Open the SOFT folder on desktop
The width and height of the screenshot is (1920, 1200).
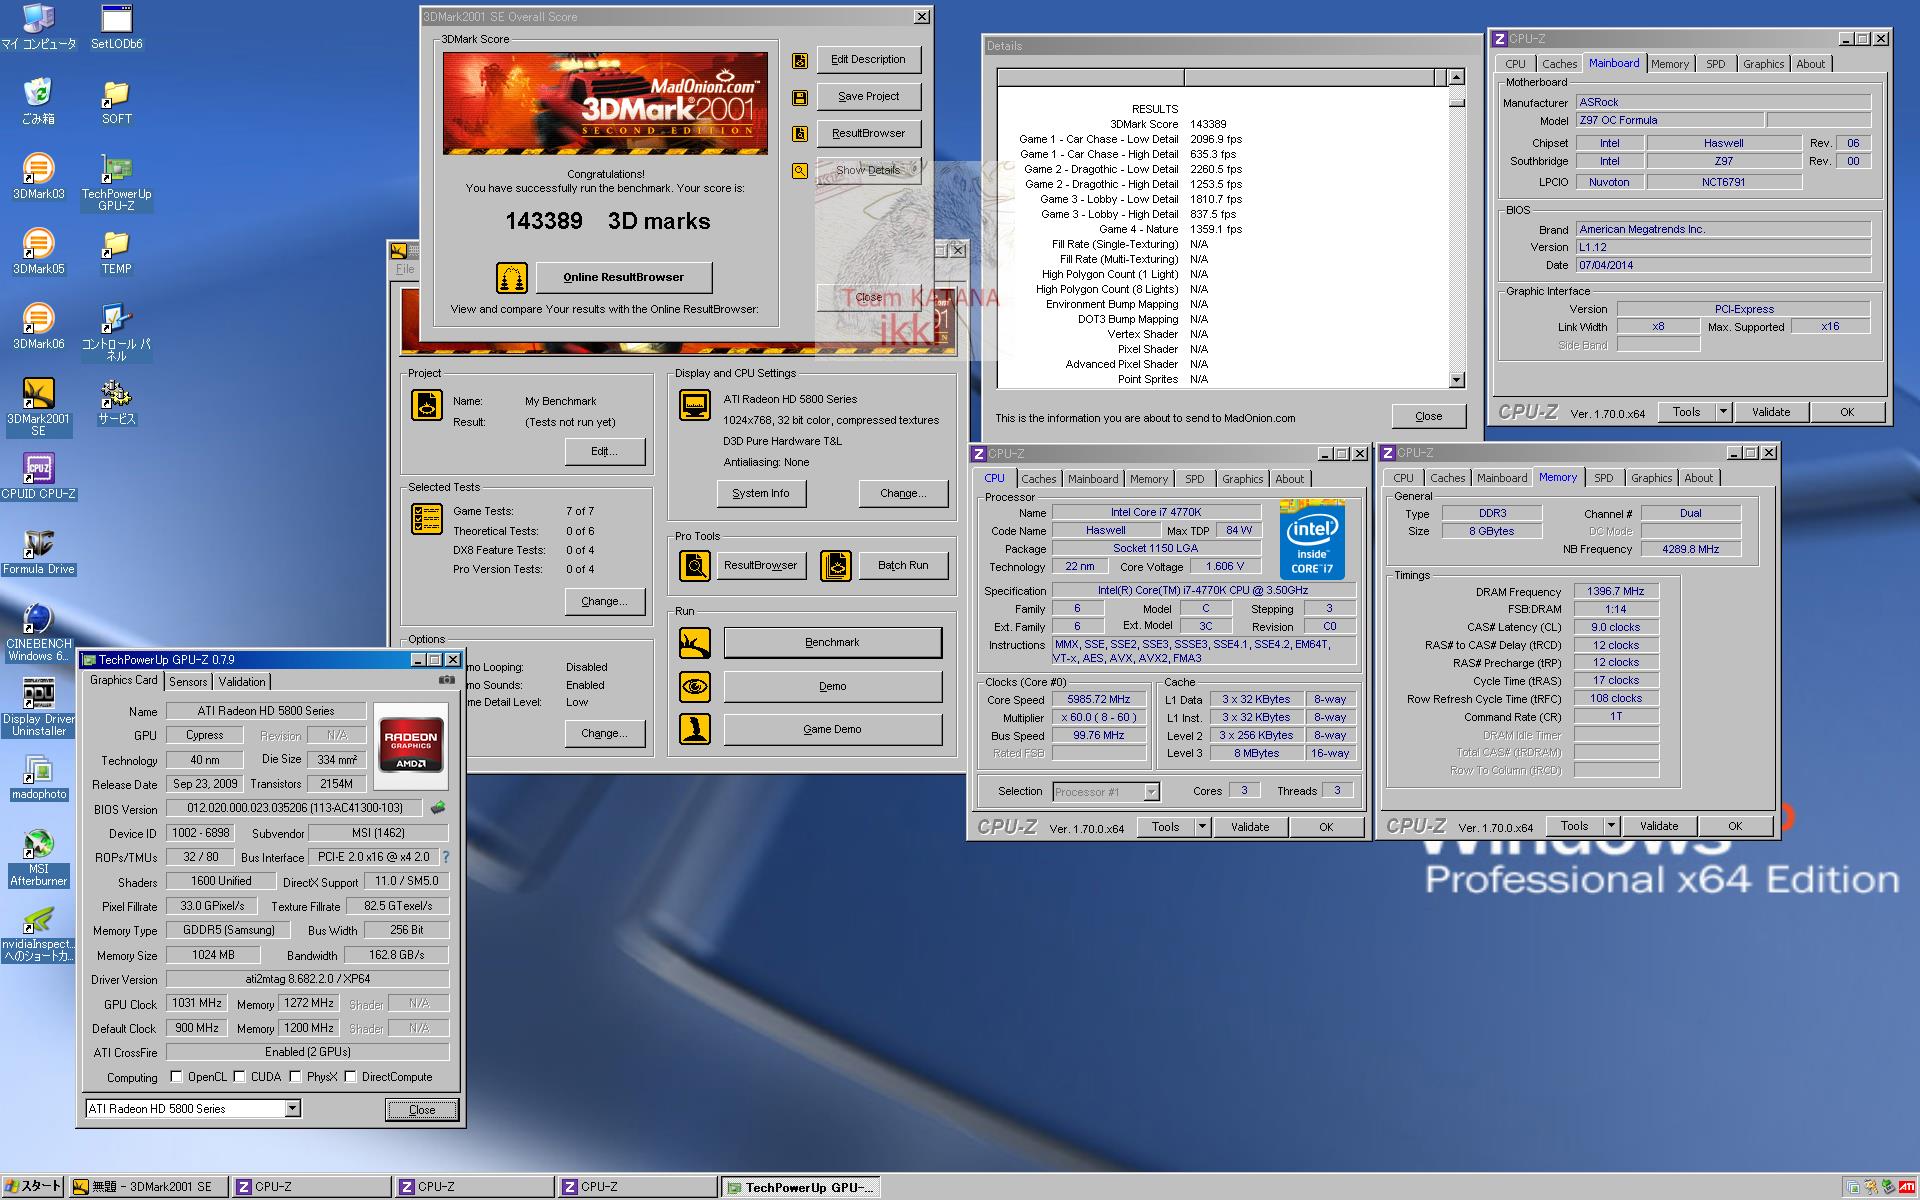coord(116,102)
